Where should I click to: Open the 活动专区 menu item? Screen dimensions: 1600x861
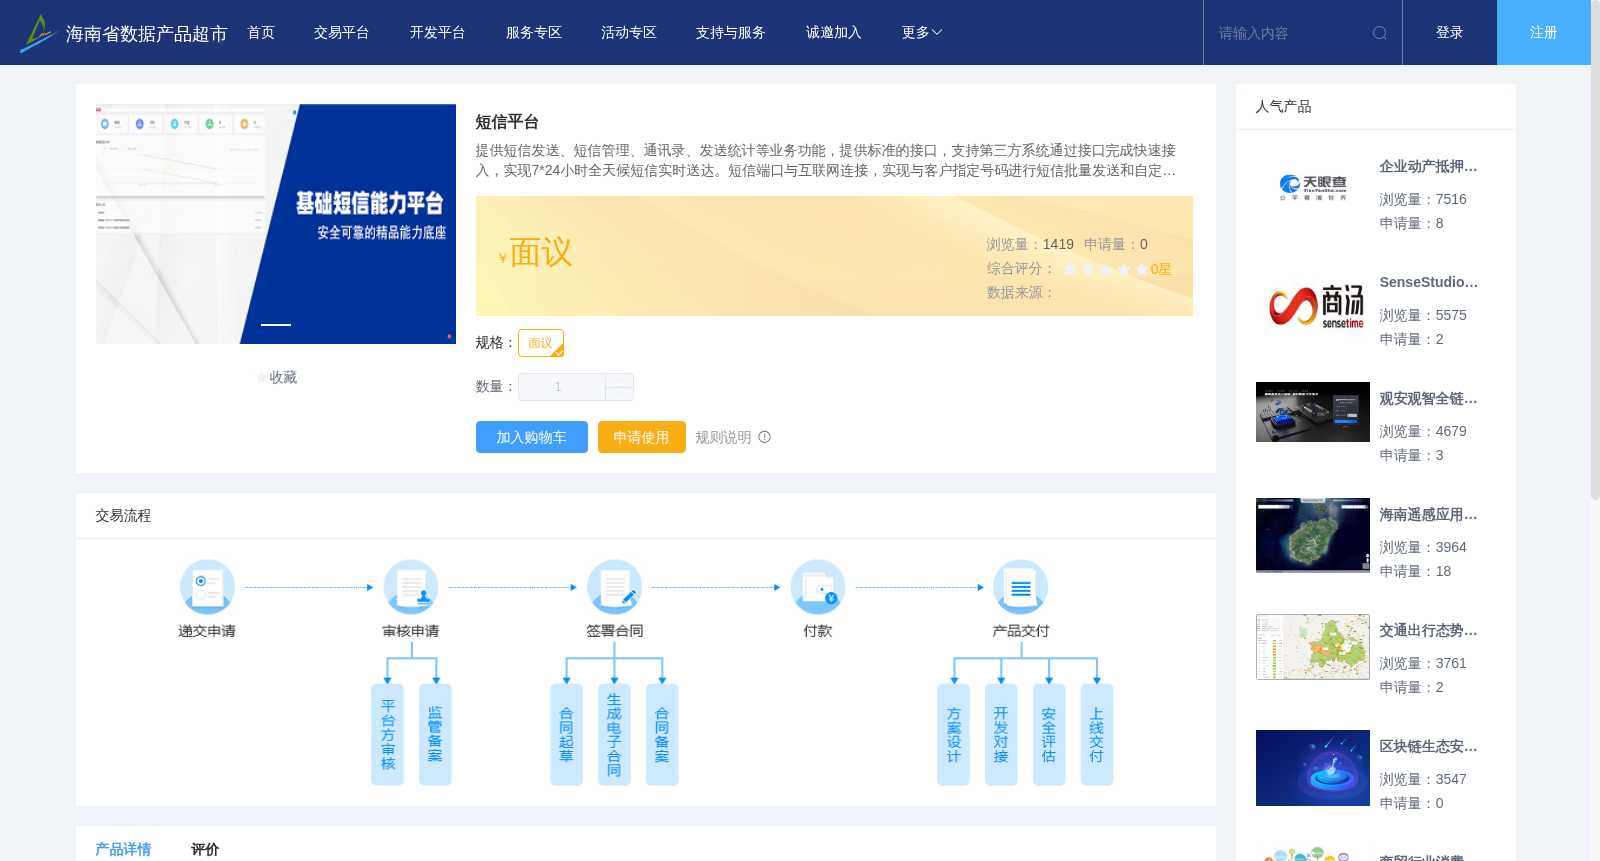[629, 33]
